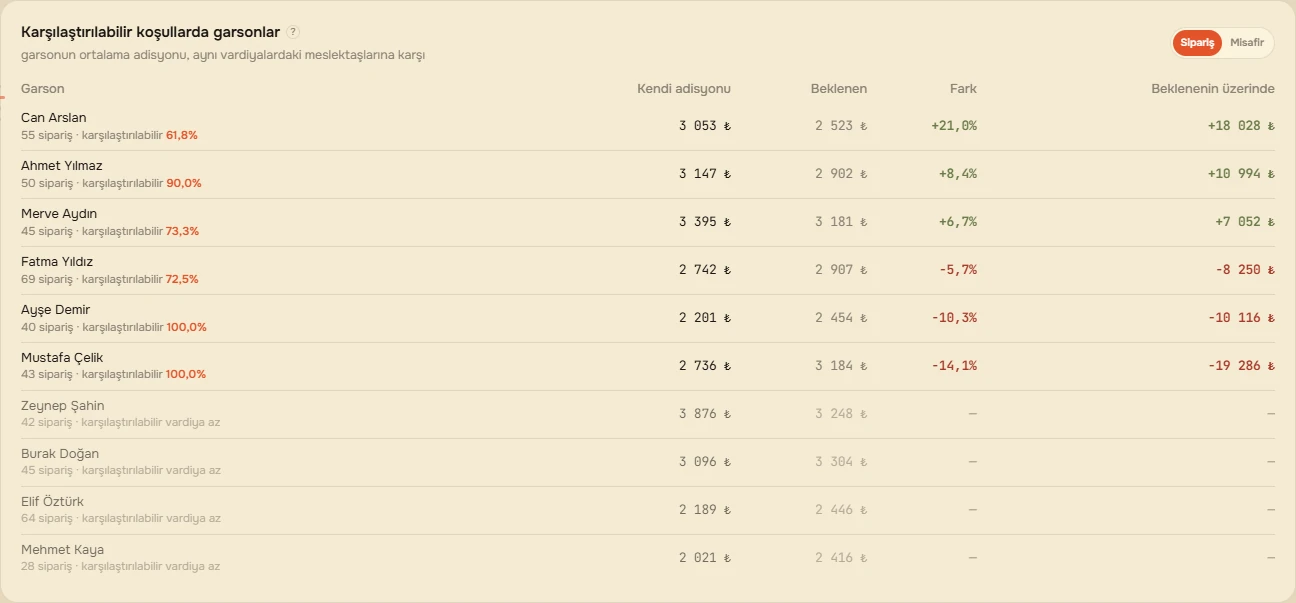Select Mehmet Kaya row

click(x=648, y=558)
